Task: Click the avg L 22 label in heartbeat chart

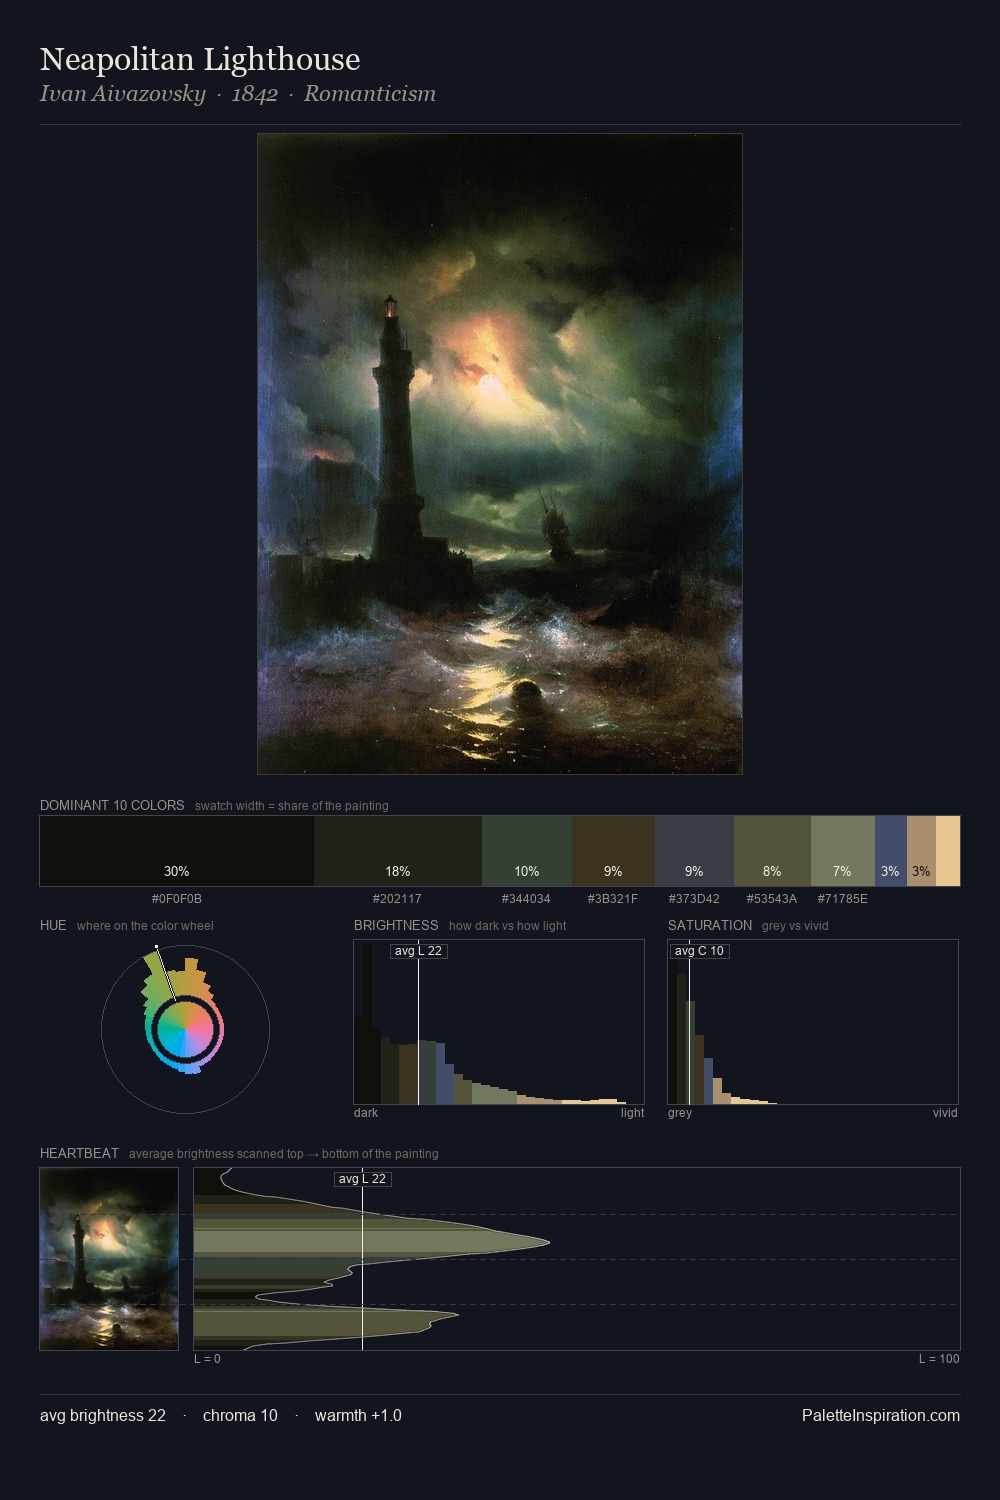Action: tap(362, 1179)
